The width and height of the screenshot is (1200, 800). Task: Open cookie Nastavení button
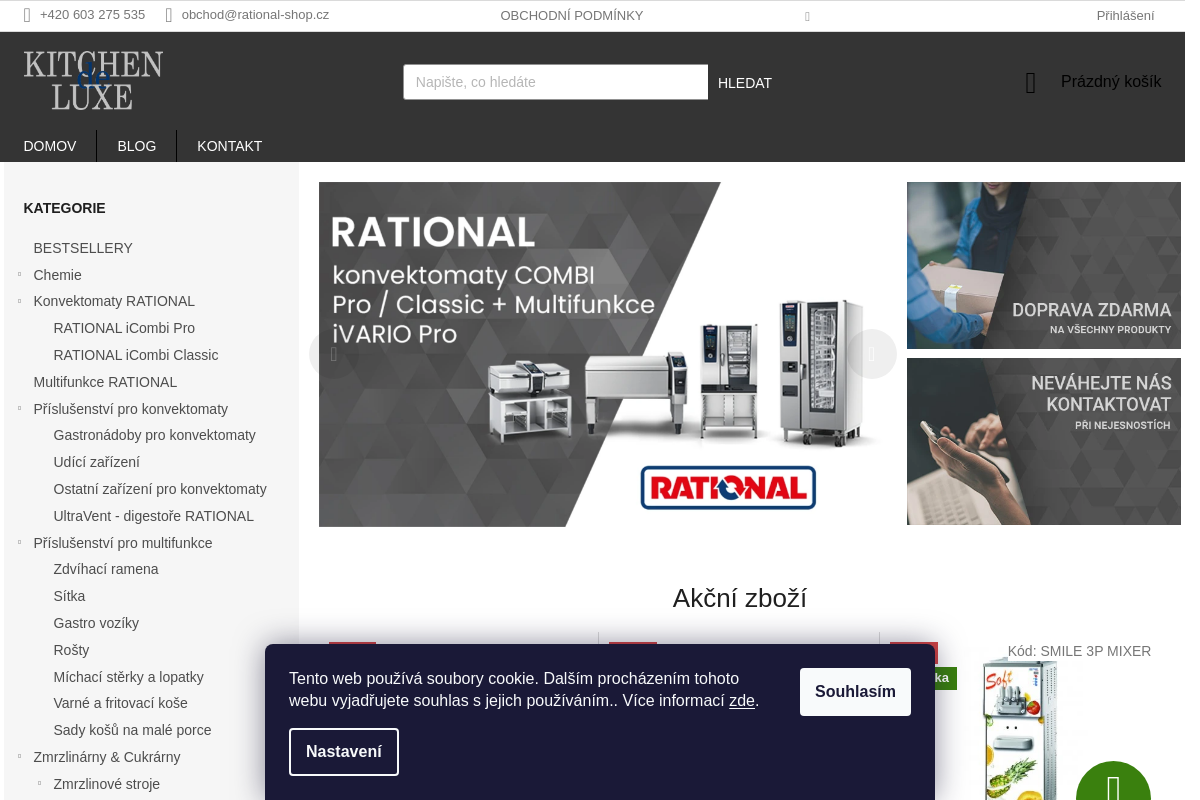tap(344, 752)
